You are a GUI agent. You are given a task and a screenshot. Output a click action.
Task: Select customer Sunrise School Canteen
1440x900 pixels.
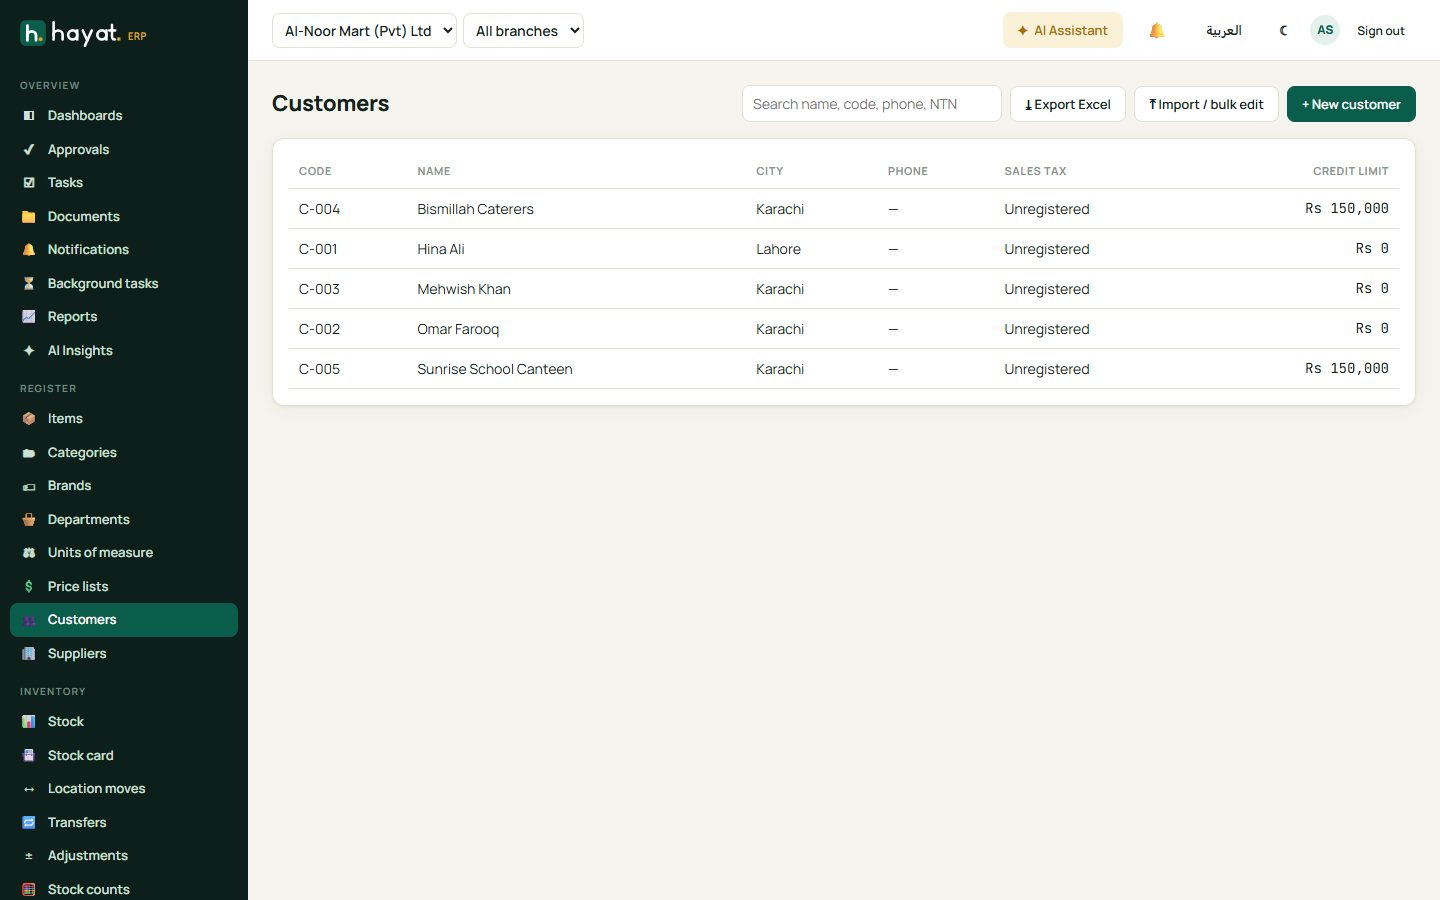(844, 369)
